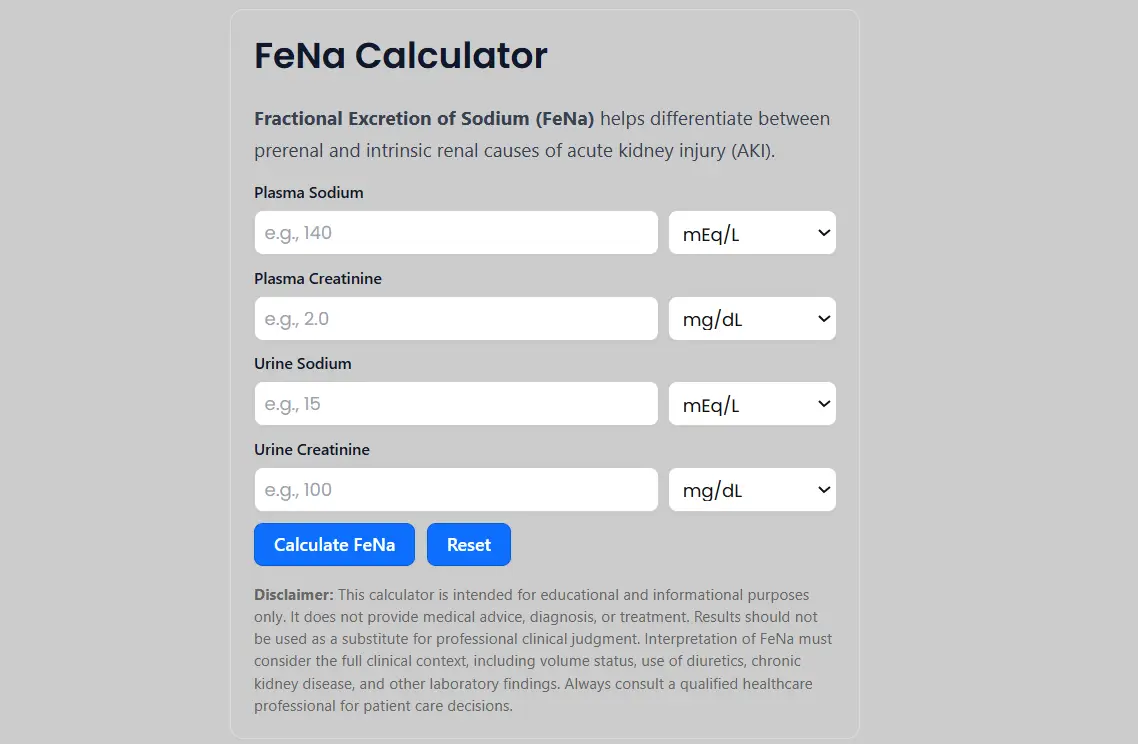Select the example placeholder field showing 140
1138x744 pixels.
point(455,232)
